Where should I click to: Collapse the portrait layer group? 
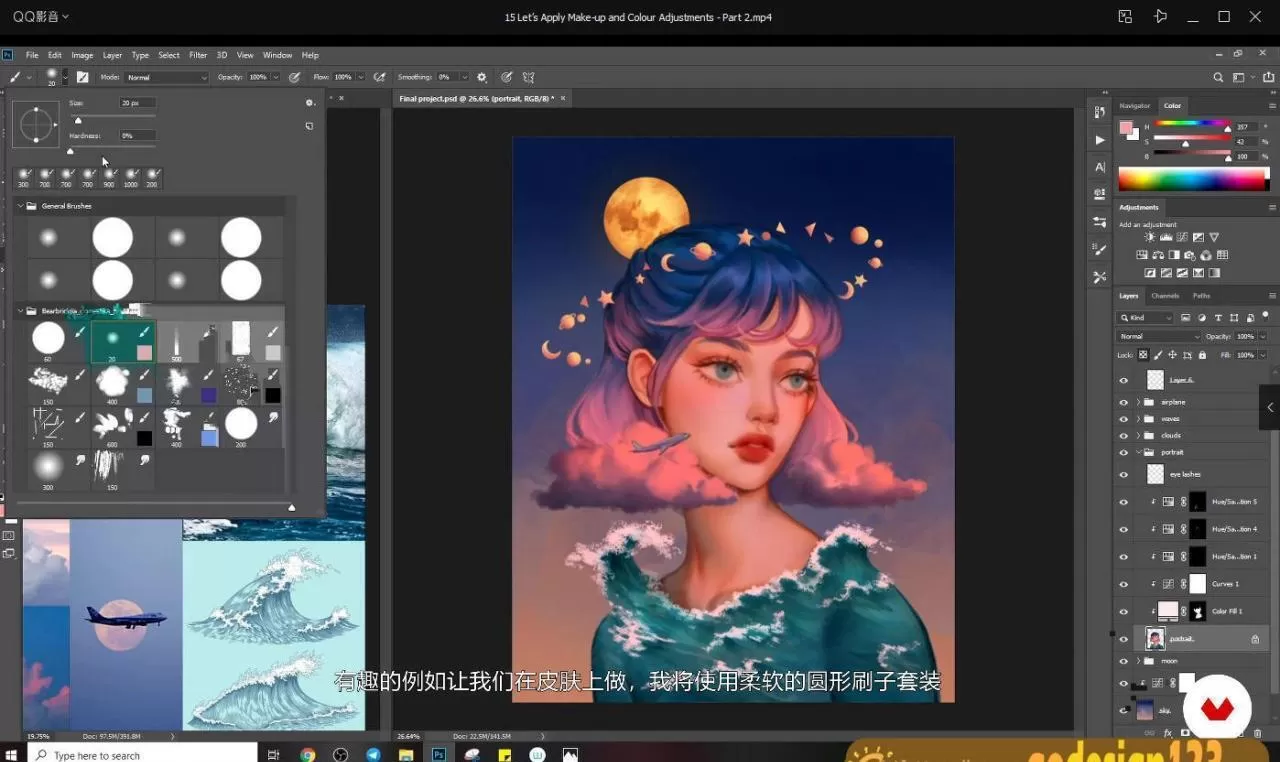click(1139, 452)
